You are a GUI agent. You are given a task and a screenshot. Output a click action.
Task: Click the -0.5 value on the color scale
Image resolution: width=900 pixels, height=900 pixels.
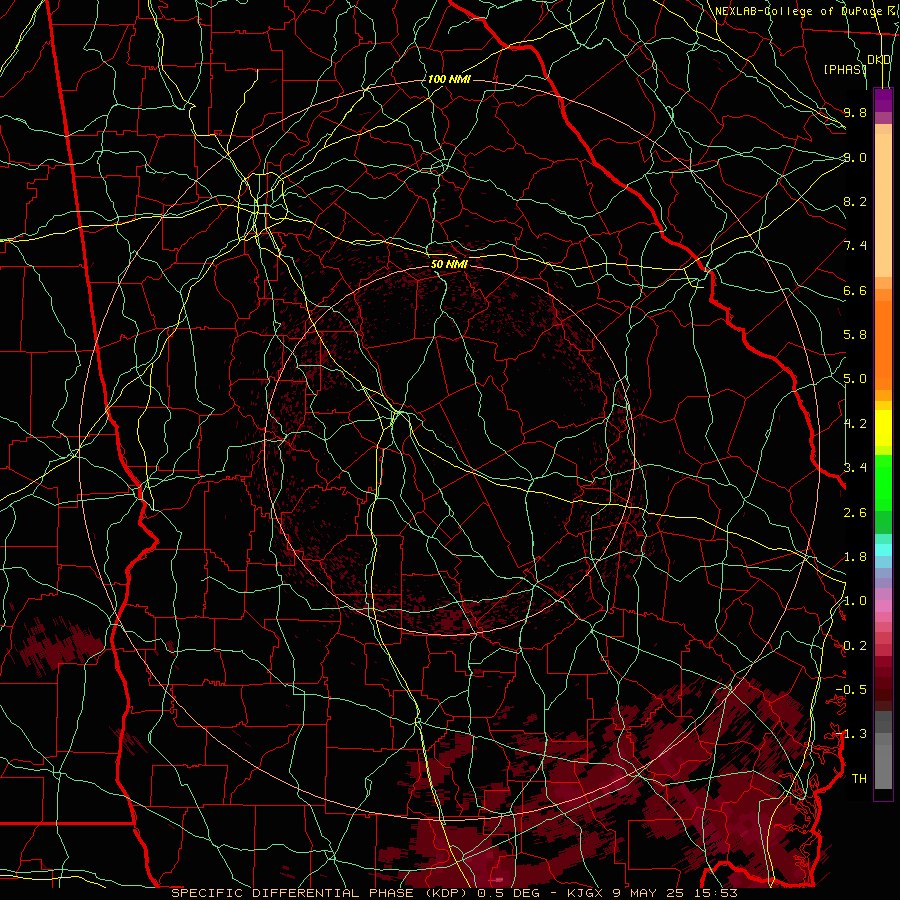point(851,690)
